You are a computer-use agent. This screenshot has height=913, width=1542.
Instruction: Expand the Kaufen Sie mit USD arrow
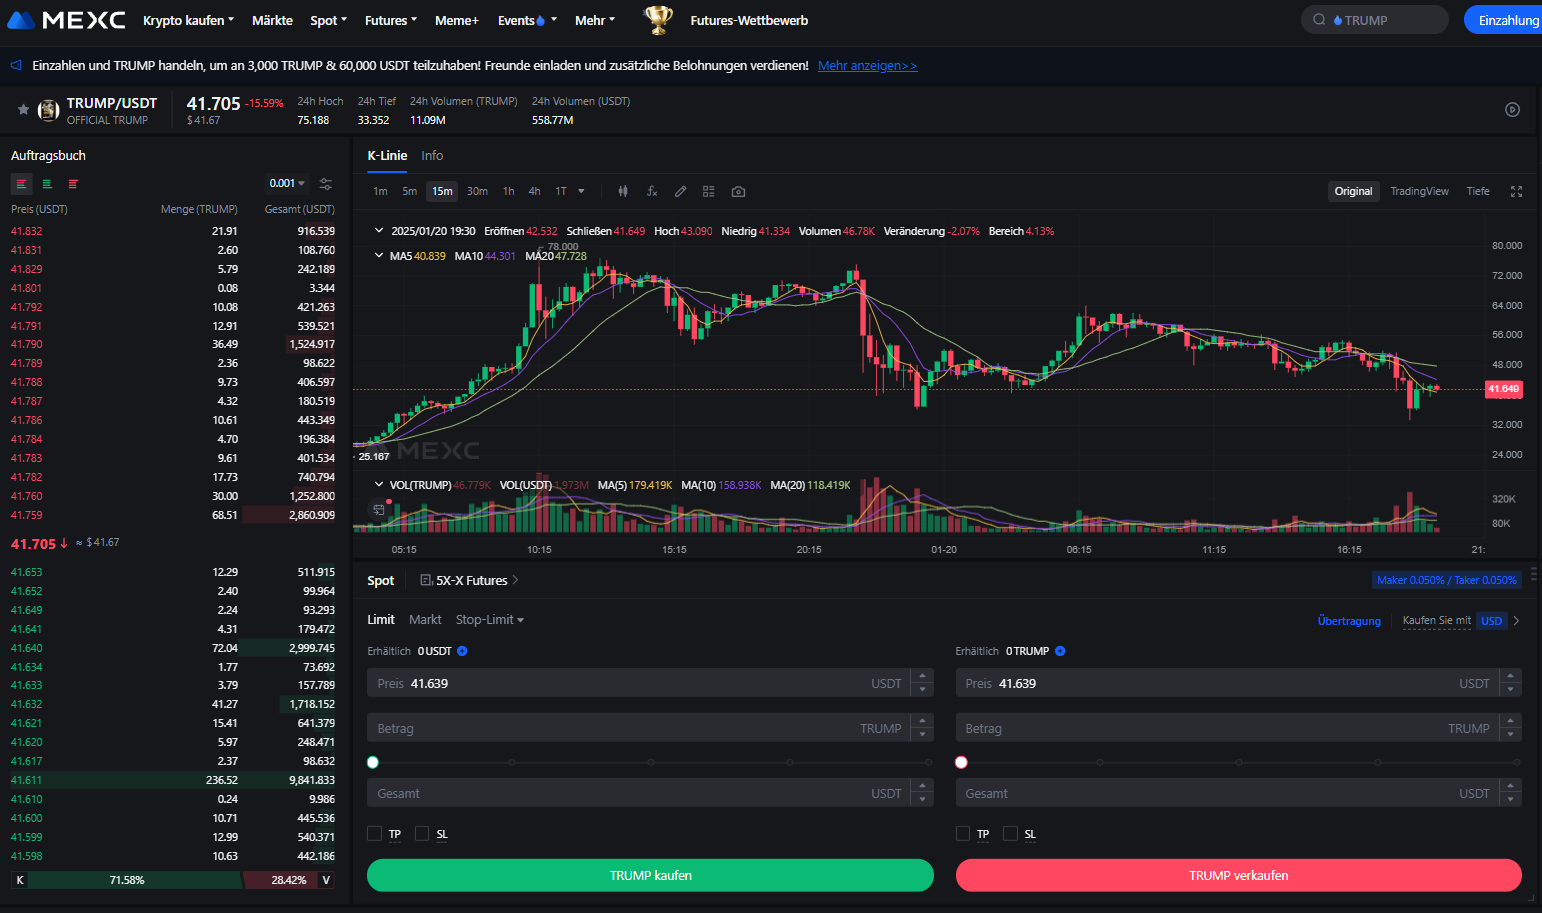click(x=1516, y=621)
